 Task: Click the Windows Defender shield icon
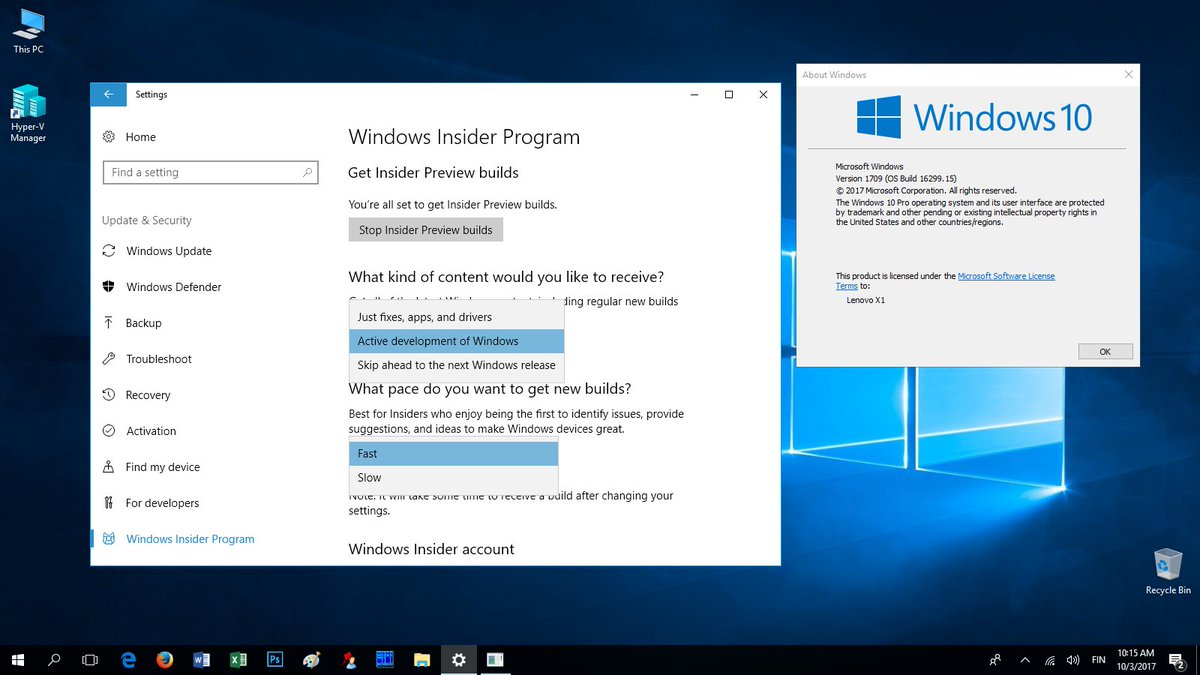click(108, 287)
